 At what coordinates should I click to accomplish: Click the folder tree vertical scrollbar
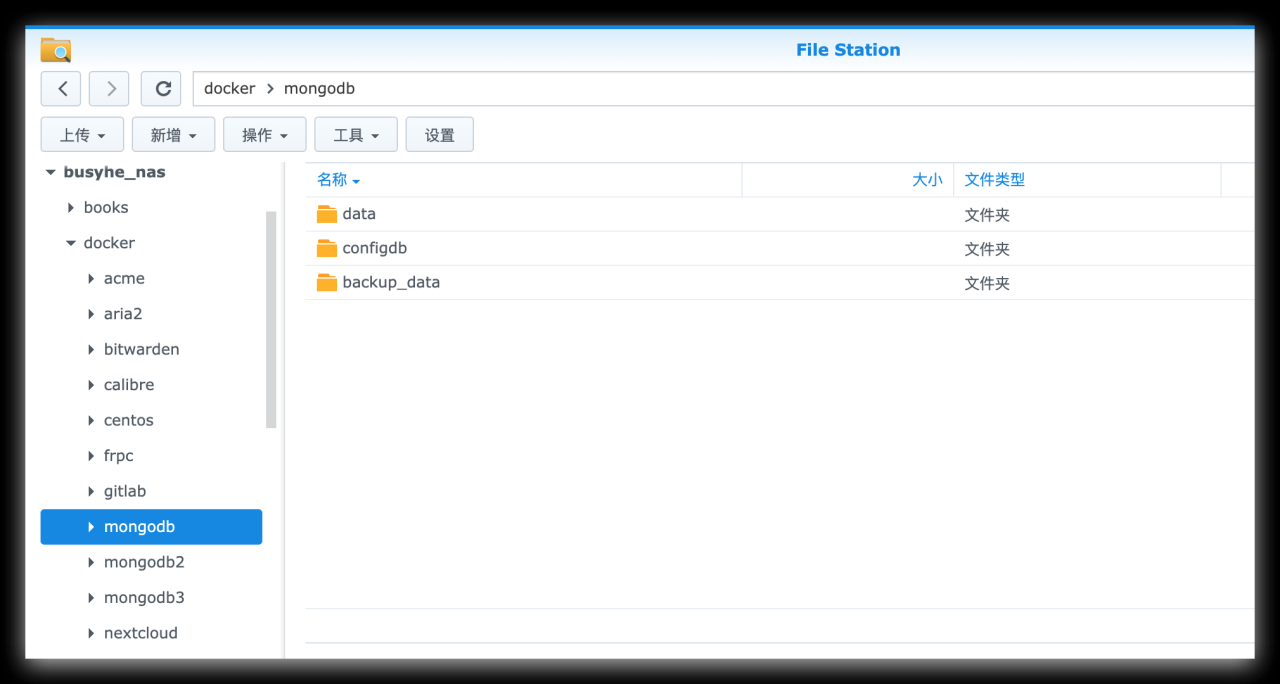271,320
